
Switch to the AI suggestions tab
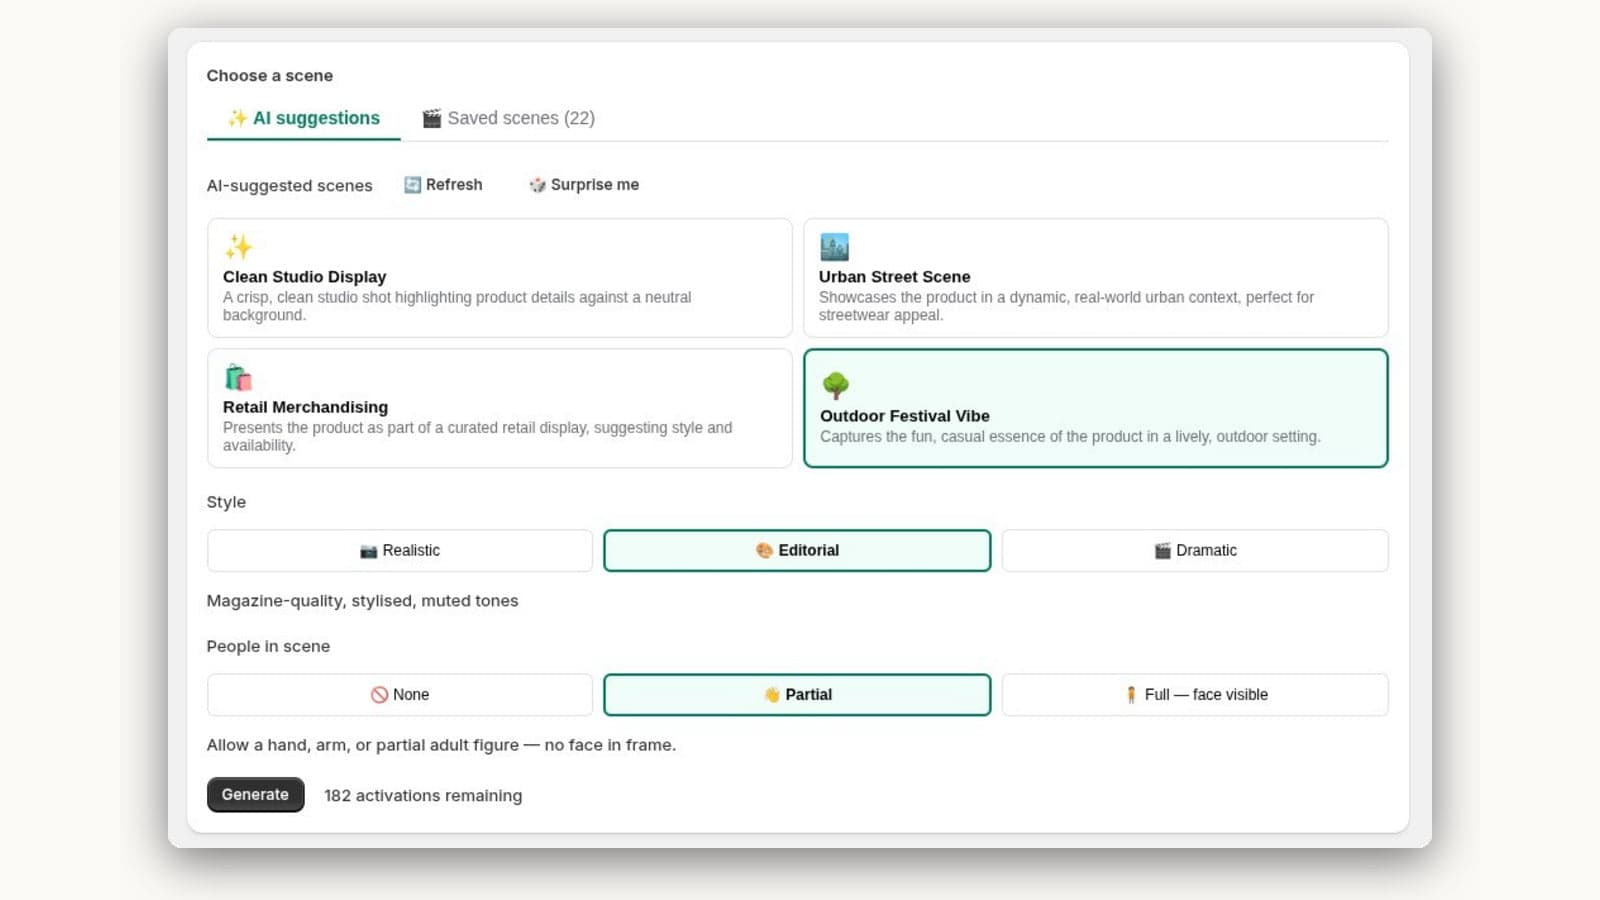(303, 118)
